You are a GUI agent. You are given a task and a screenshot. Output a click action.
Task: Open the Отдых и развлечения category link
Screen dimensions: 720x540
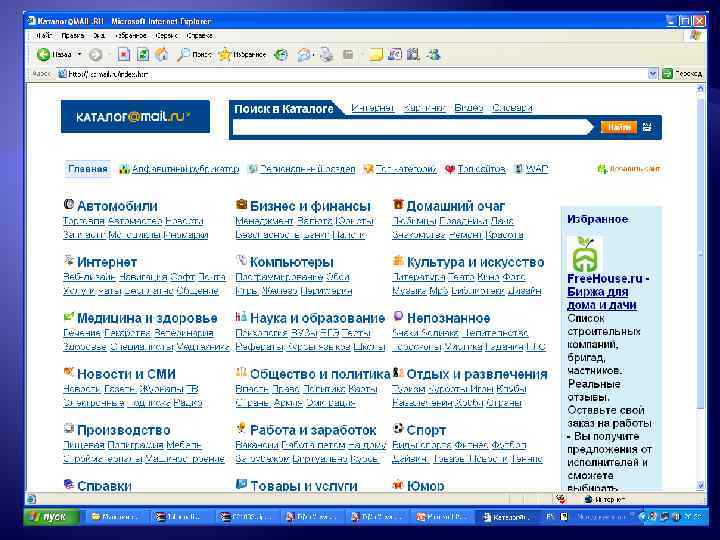coord(477,374)
